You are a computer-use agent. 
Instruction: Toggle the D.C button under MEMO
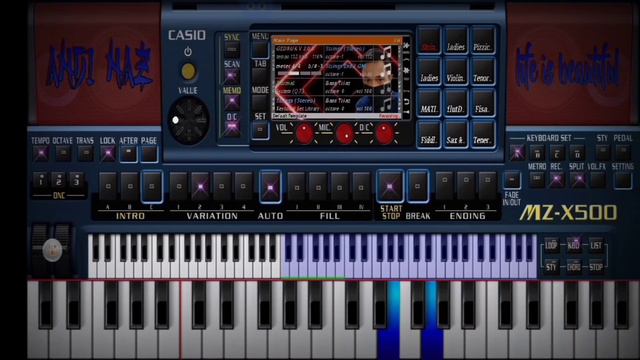pyautogui.click(x=231, y=128)
